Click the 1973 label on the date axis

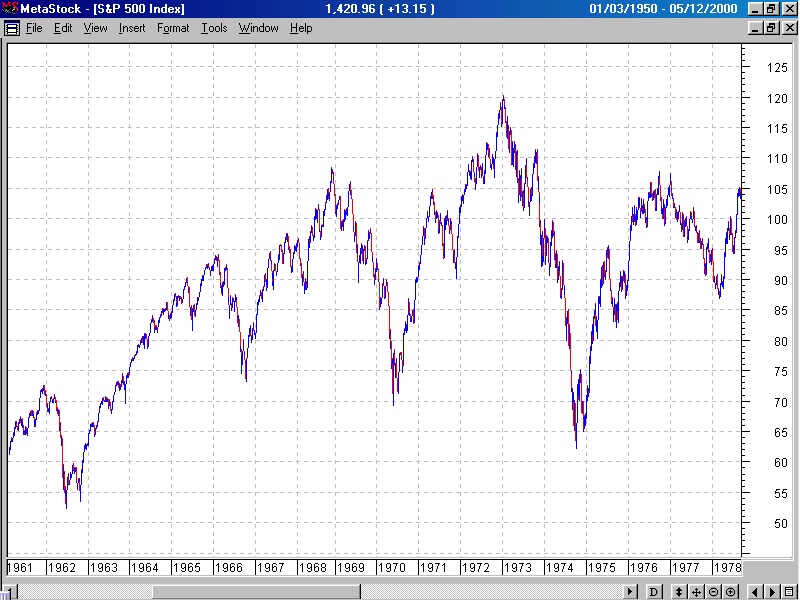pyautogui.click(x=517, y=567)
